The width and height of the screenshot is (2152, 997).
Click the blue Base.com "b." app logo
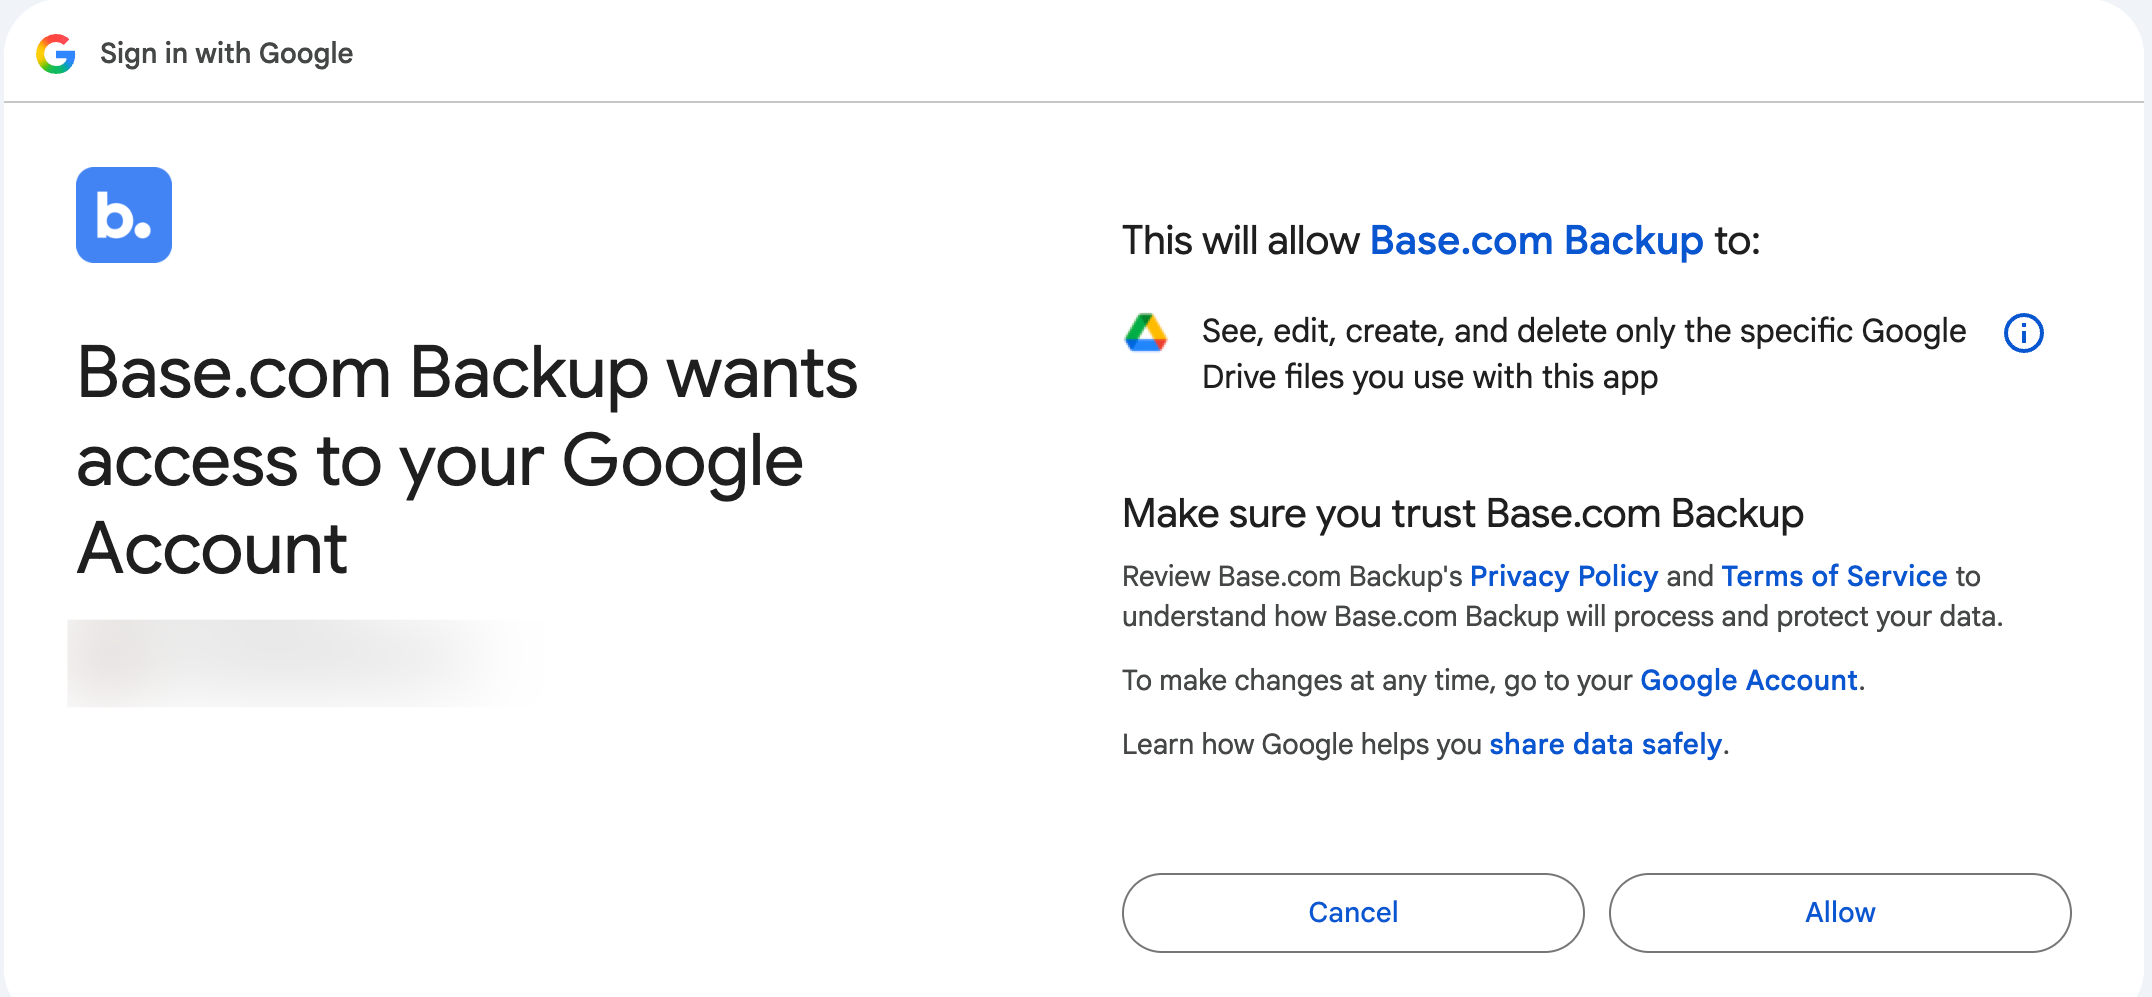coord(124,215)
